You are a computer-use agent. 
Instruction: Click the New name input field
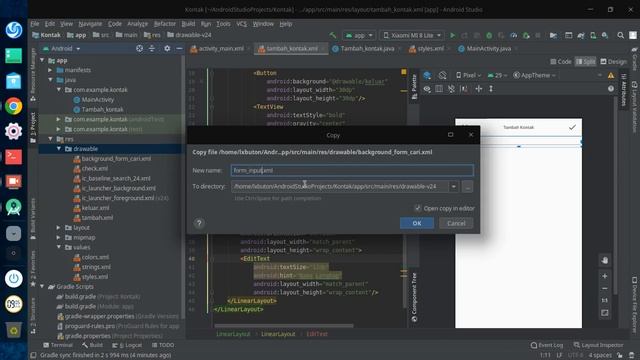[352, 170]
